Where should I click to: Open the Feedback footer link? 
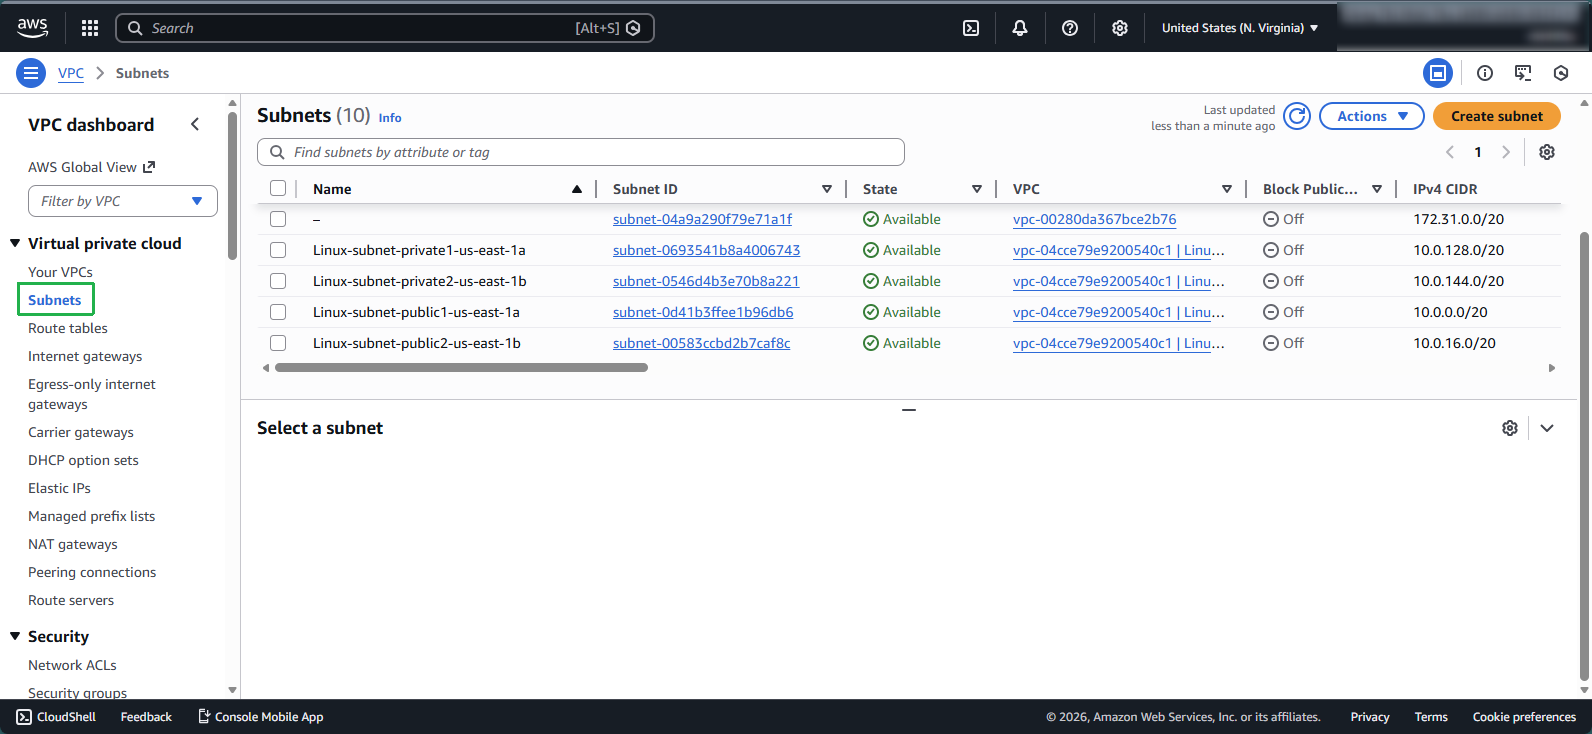coord(146,717)
